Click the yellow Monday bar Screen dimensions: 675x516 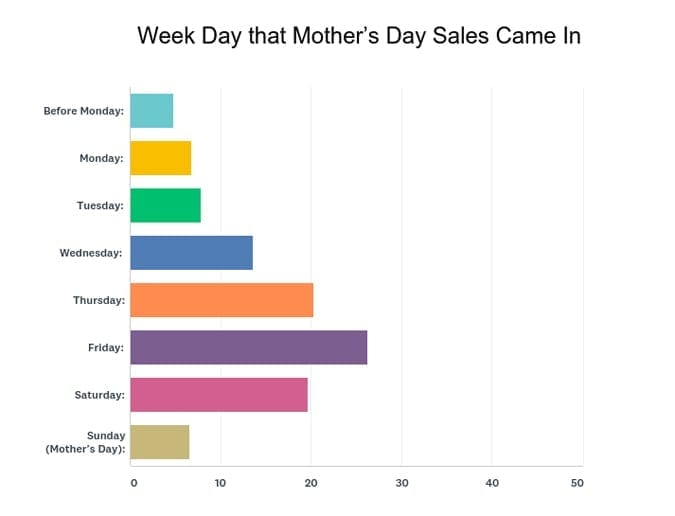pyautogui.click(x=160, y=158)
